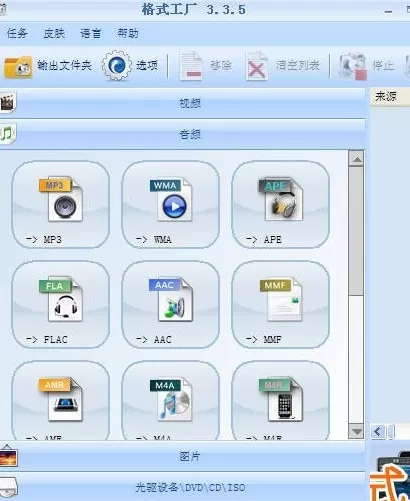Open 选项 options gear icon
The width and height of the screenshot is (410, 501).
tap(117, 65)
